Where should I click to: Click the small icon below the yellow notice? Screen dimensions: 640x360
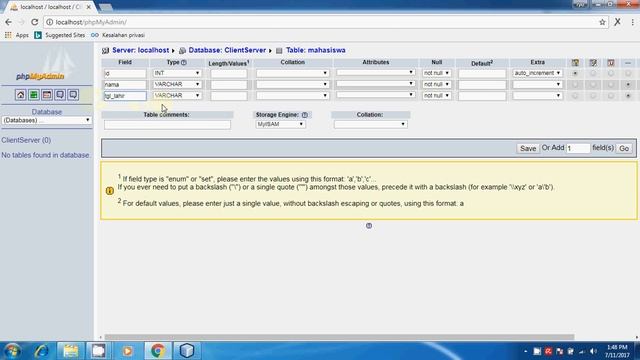coord(369,226)
